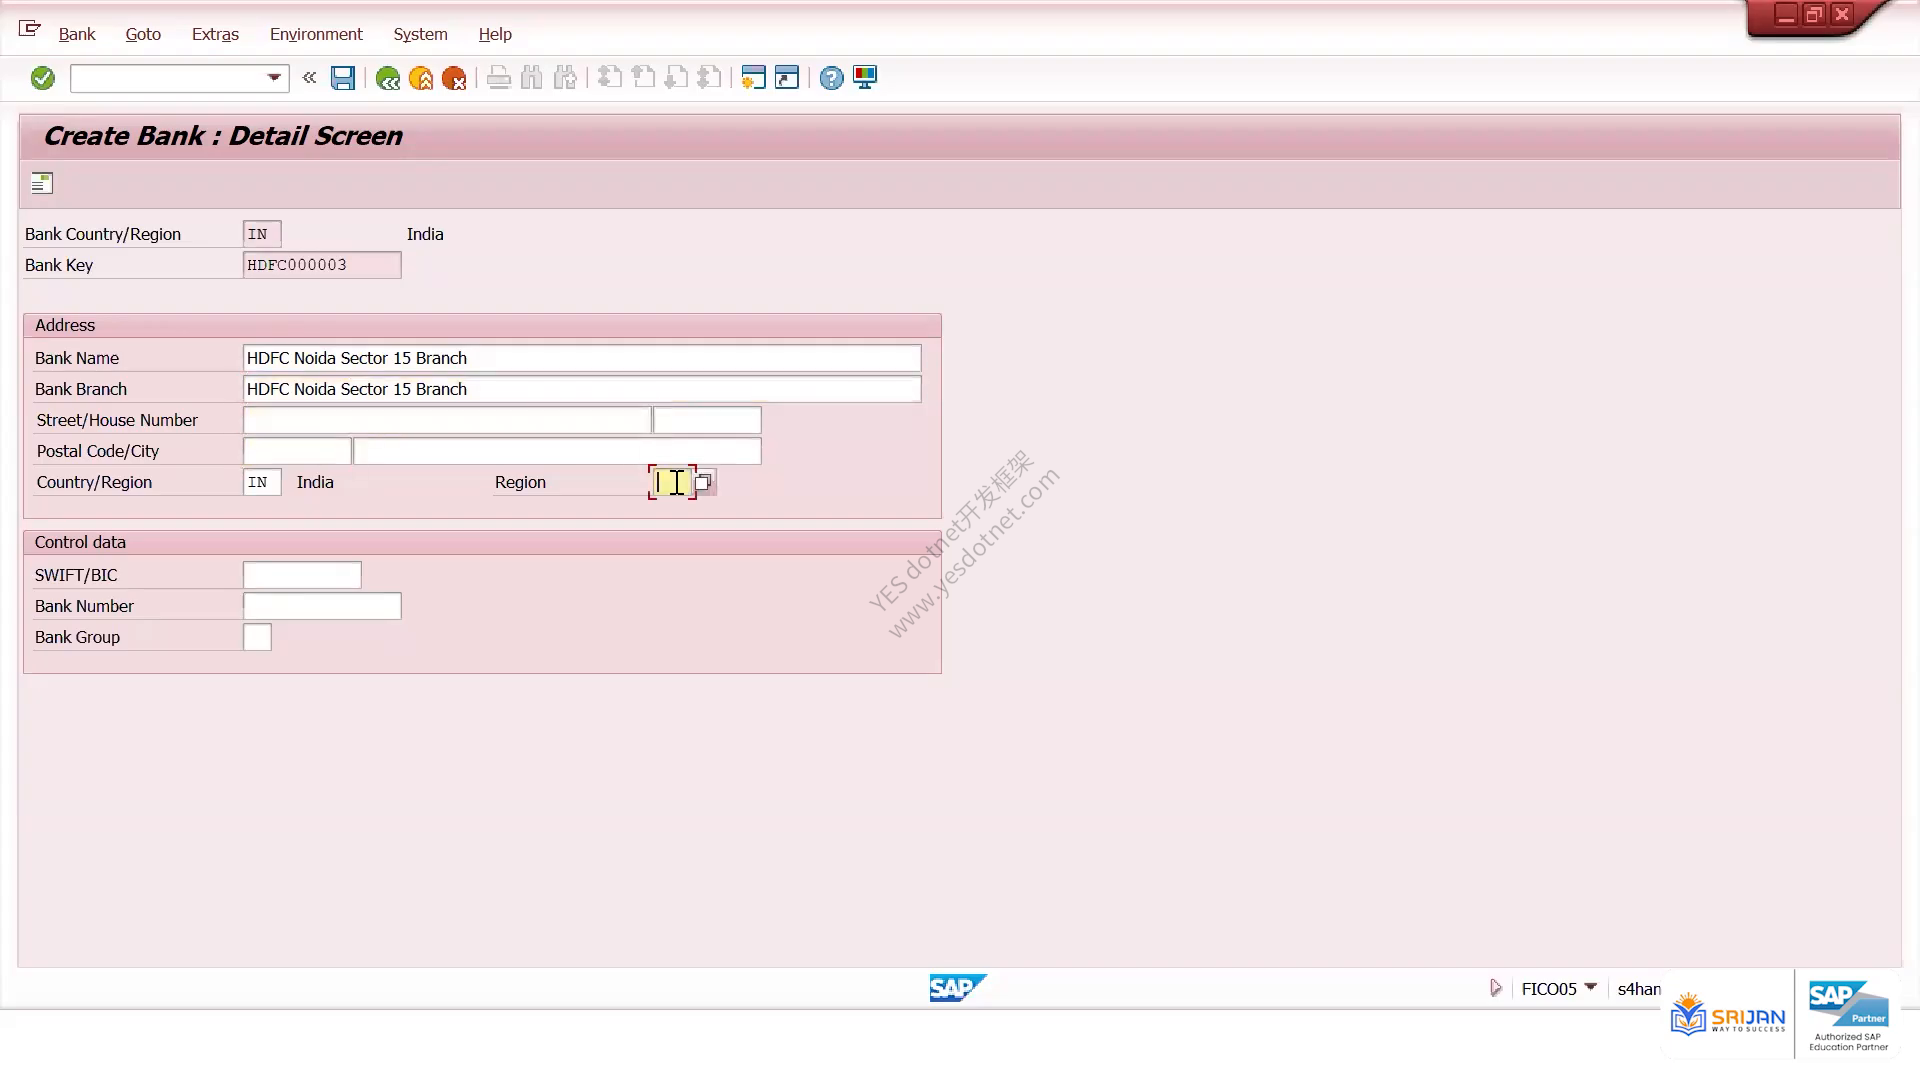Open the Region field search help button

point(704,482)
